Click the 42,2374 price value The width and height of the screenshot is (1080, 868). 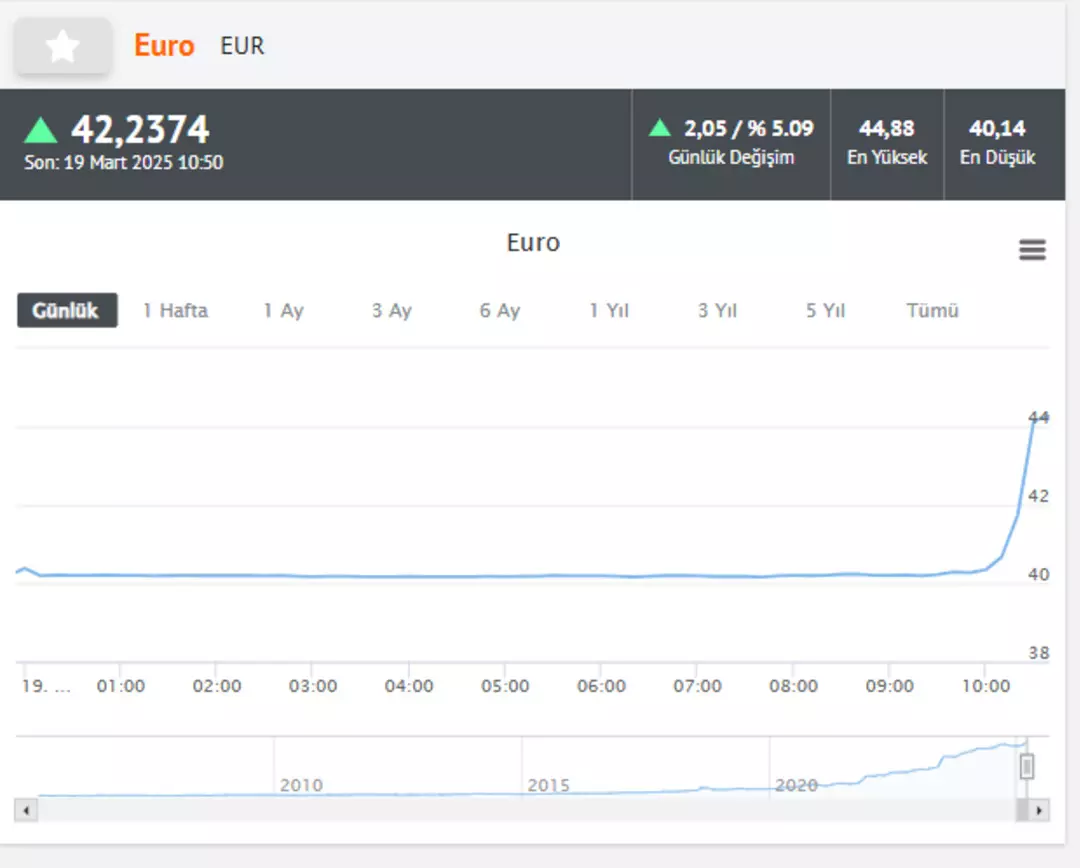pos(141,129)
